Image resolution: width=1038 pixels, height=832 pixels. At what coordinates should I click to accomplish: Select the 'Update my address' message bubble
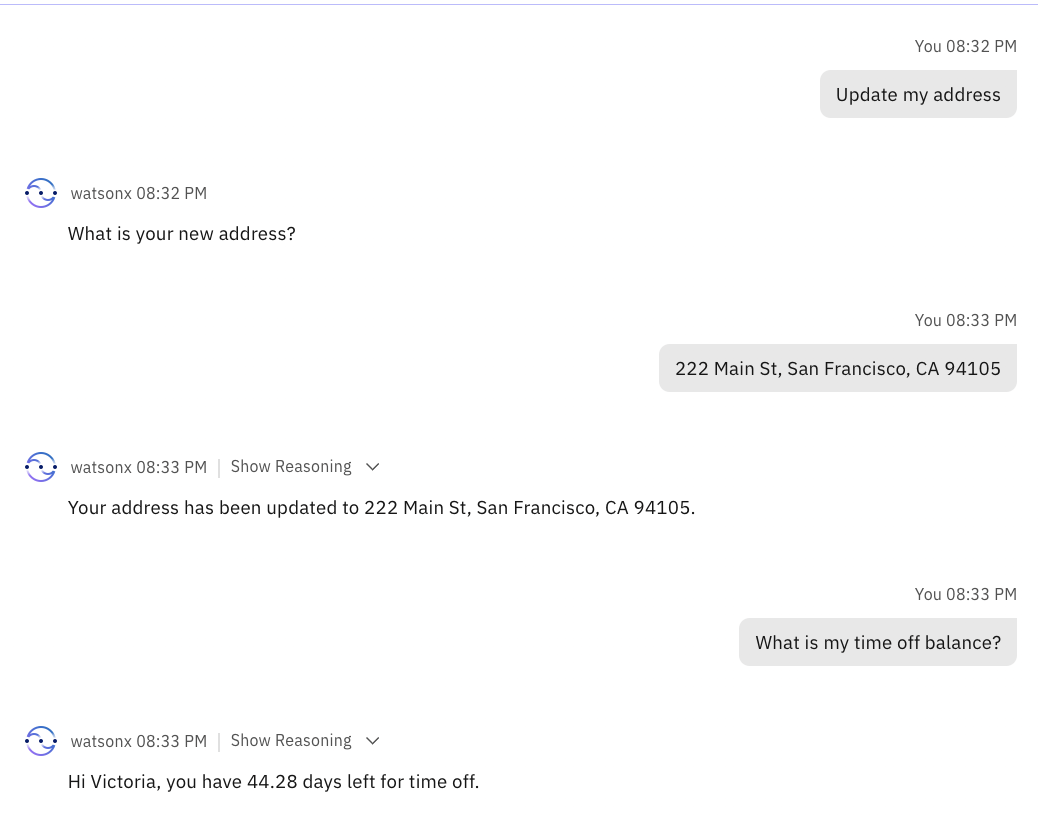click(918, 95)
